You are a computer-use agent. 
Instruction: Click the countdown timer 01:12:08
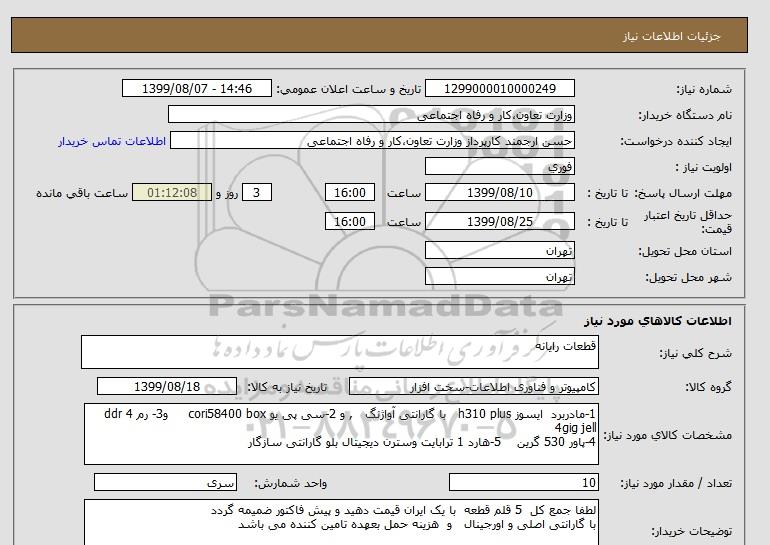tap(172, 192)
